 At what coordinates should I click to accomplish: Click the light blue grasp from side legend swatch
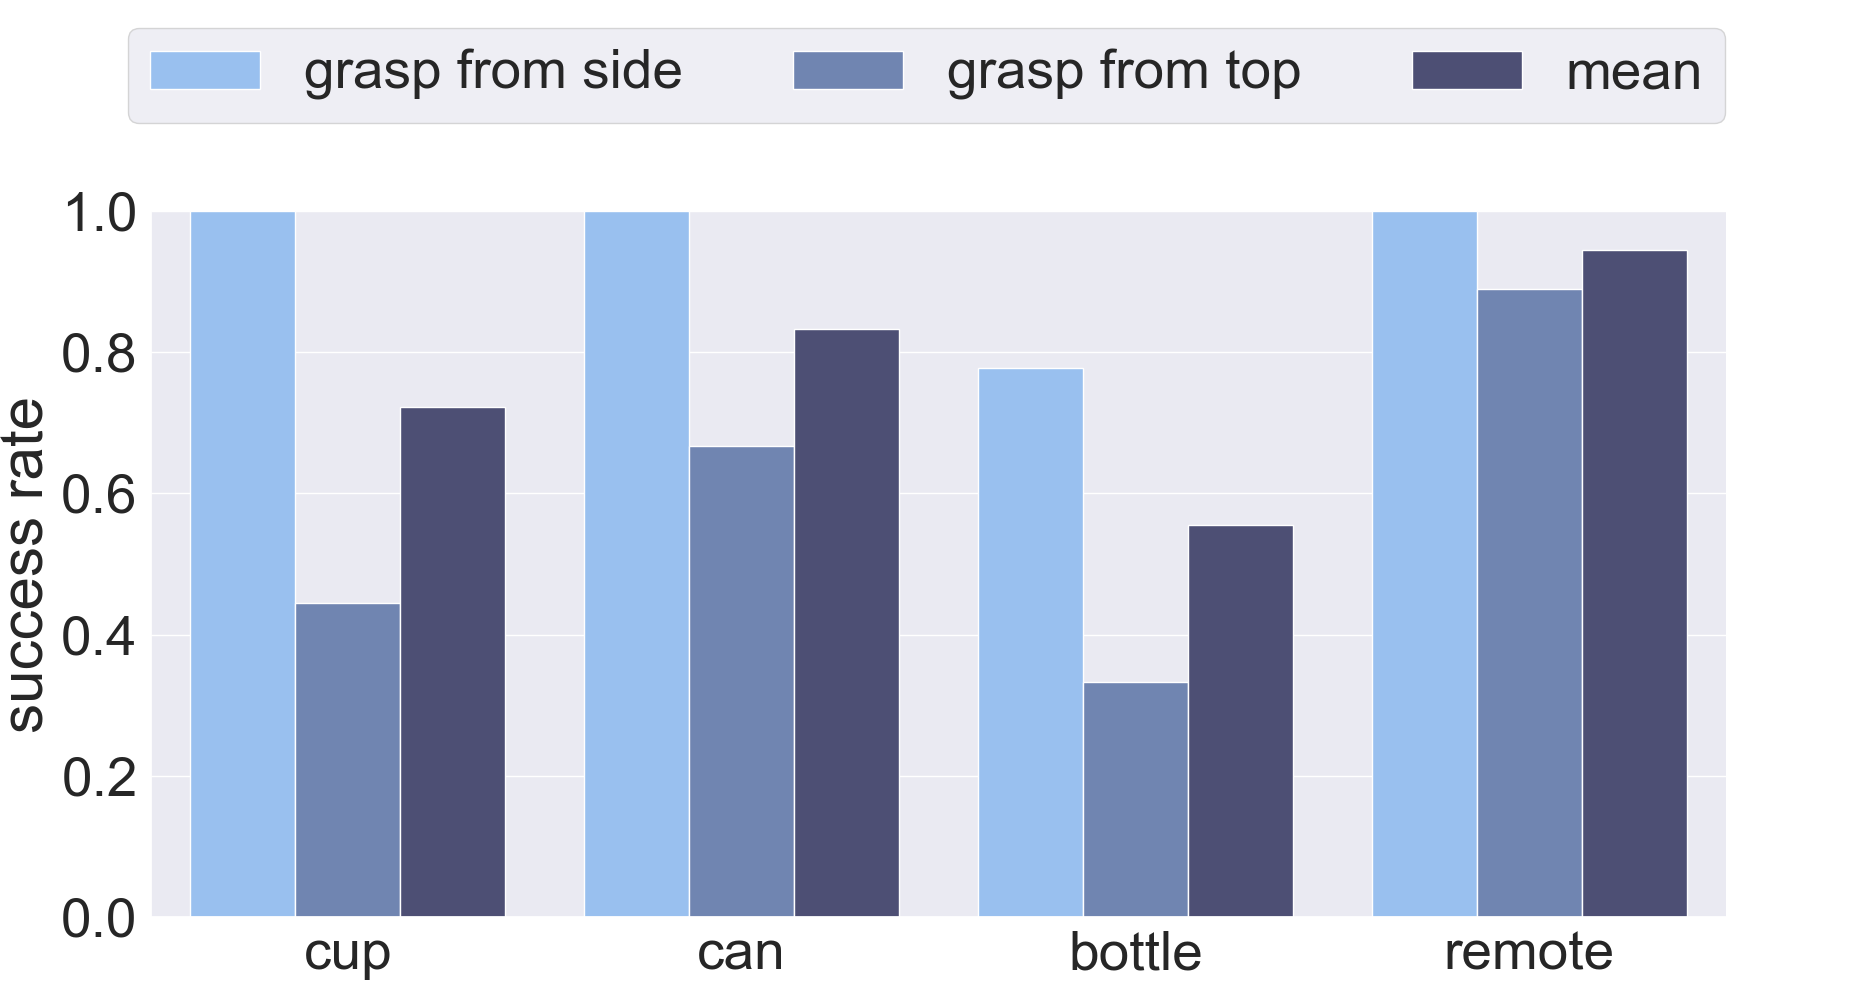205,71
